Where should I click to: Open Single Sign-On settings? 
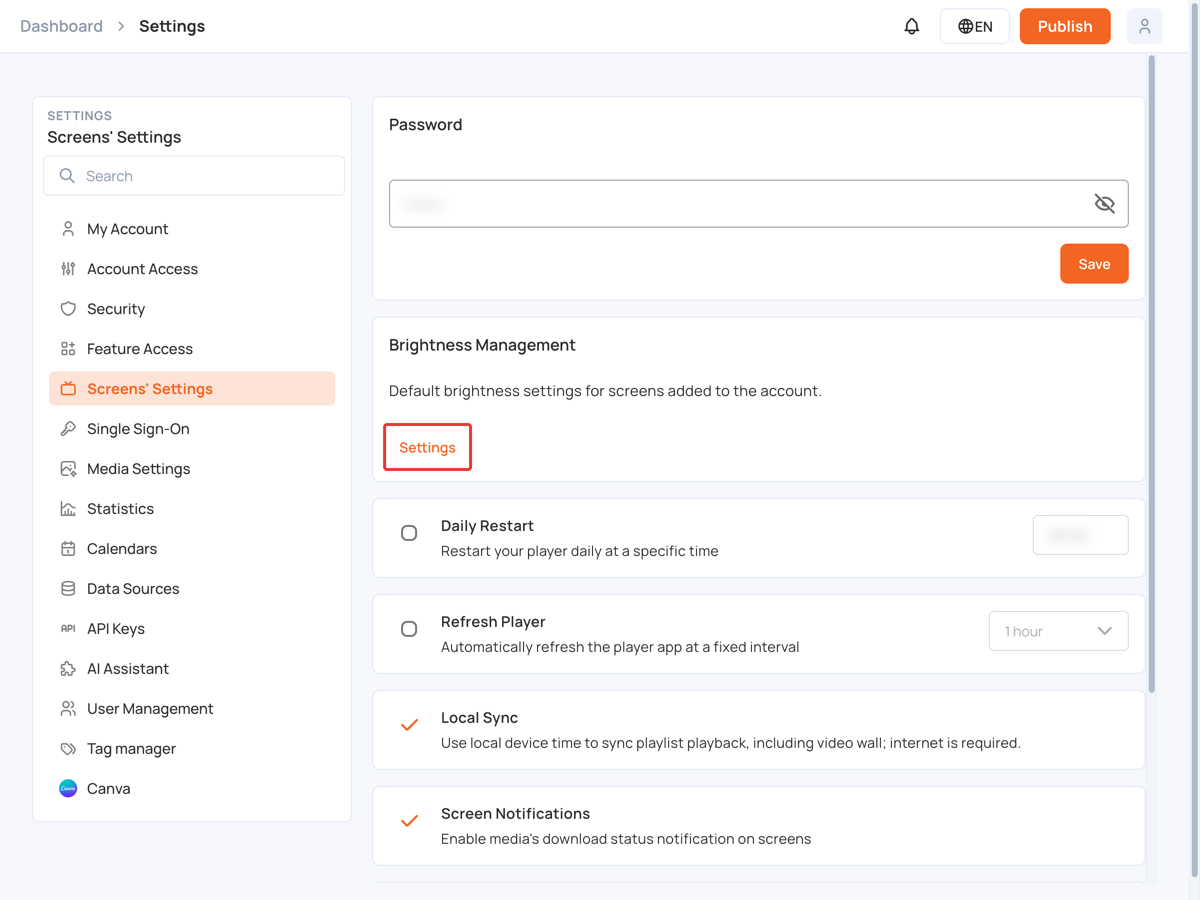192,429
